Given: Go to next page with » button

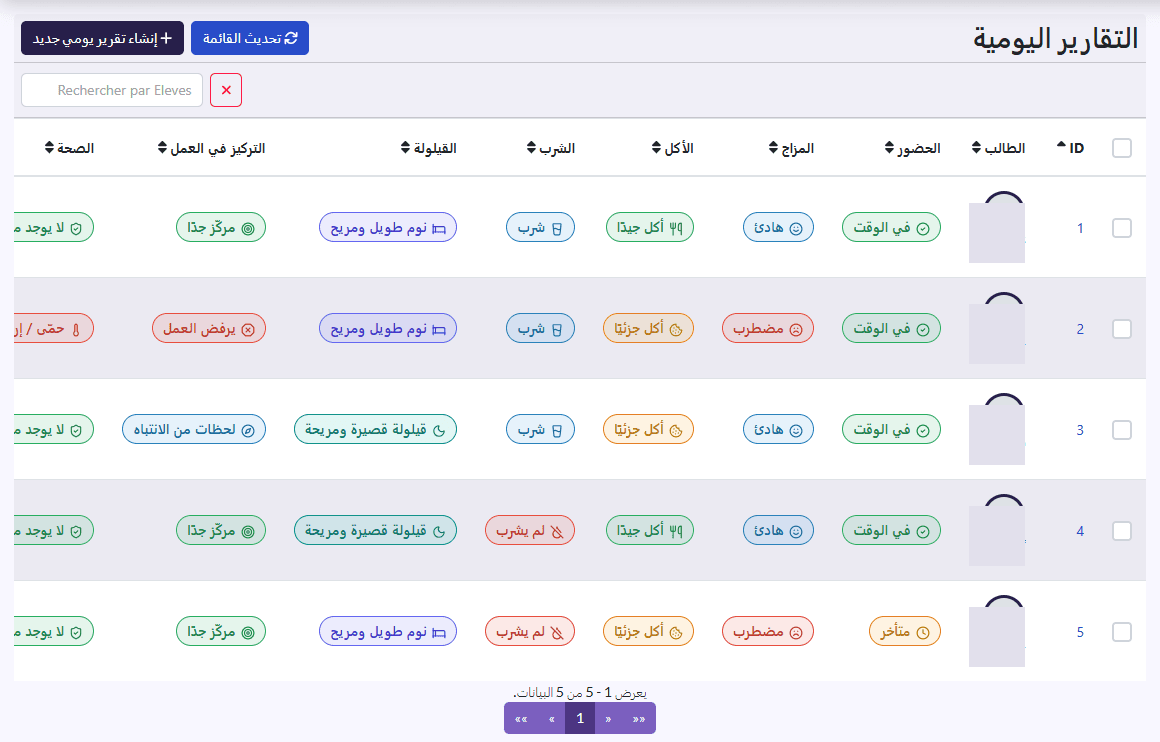Looking at the screenshot, I should [x=608, y=718].
